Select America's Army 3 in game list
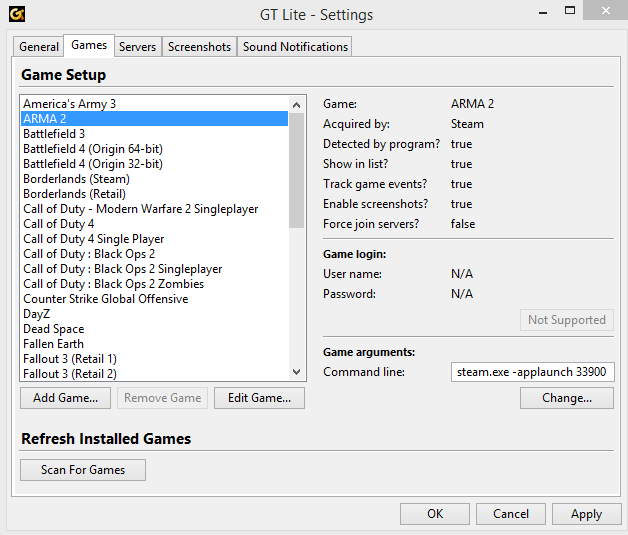 [x=155, y=104]
